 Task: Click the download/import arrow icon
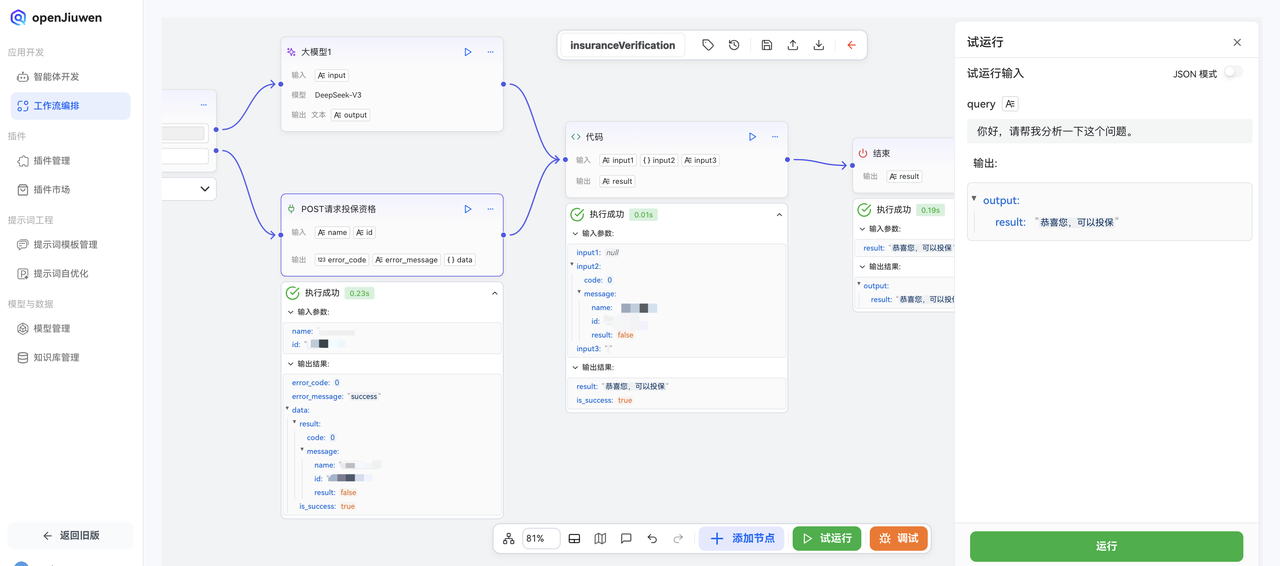[819, 45]
